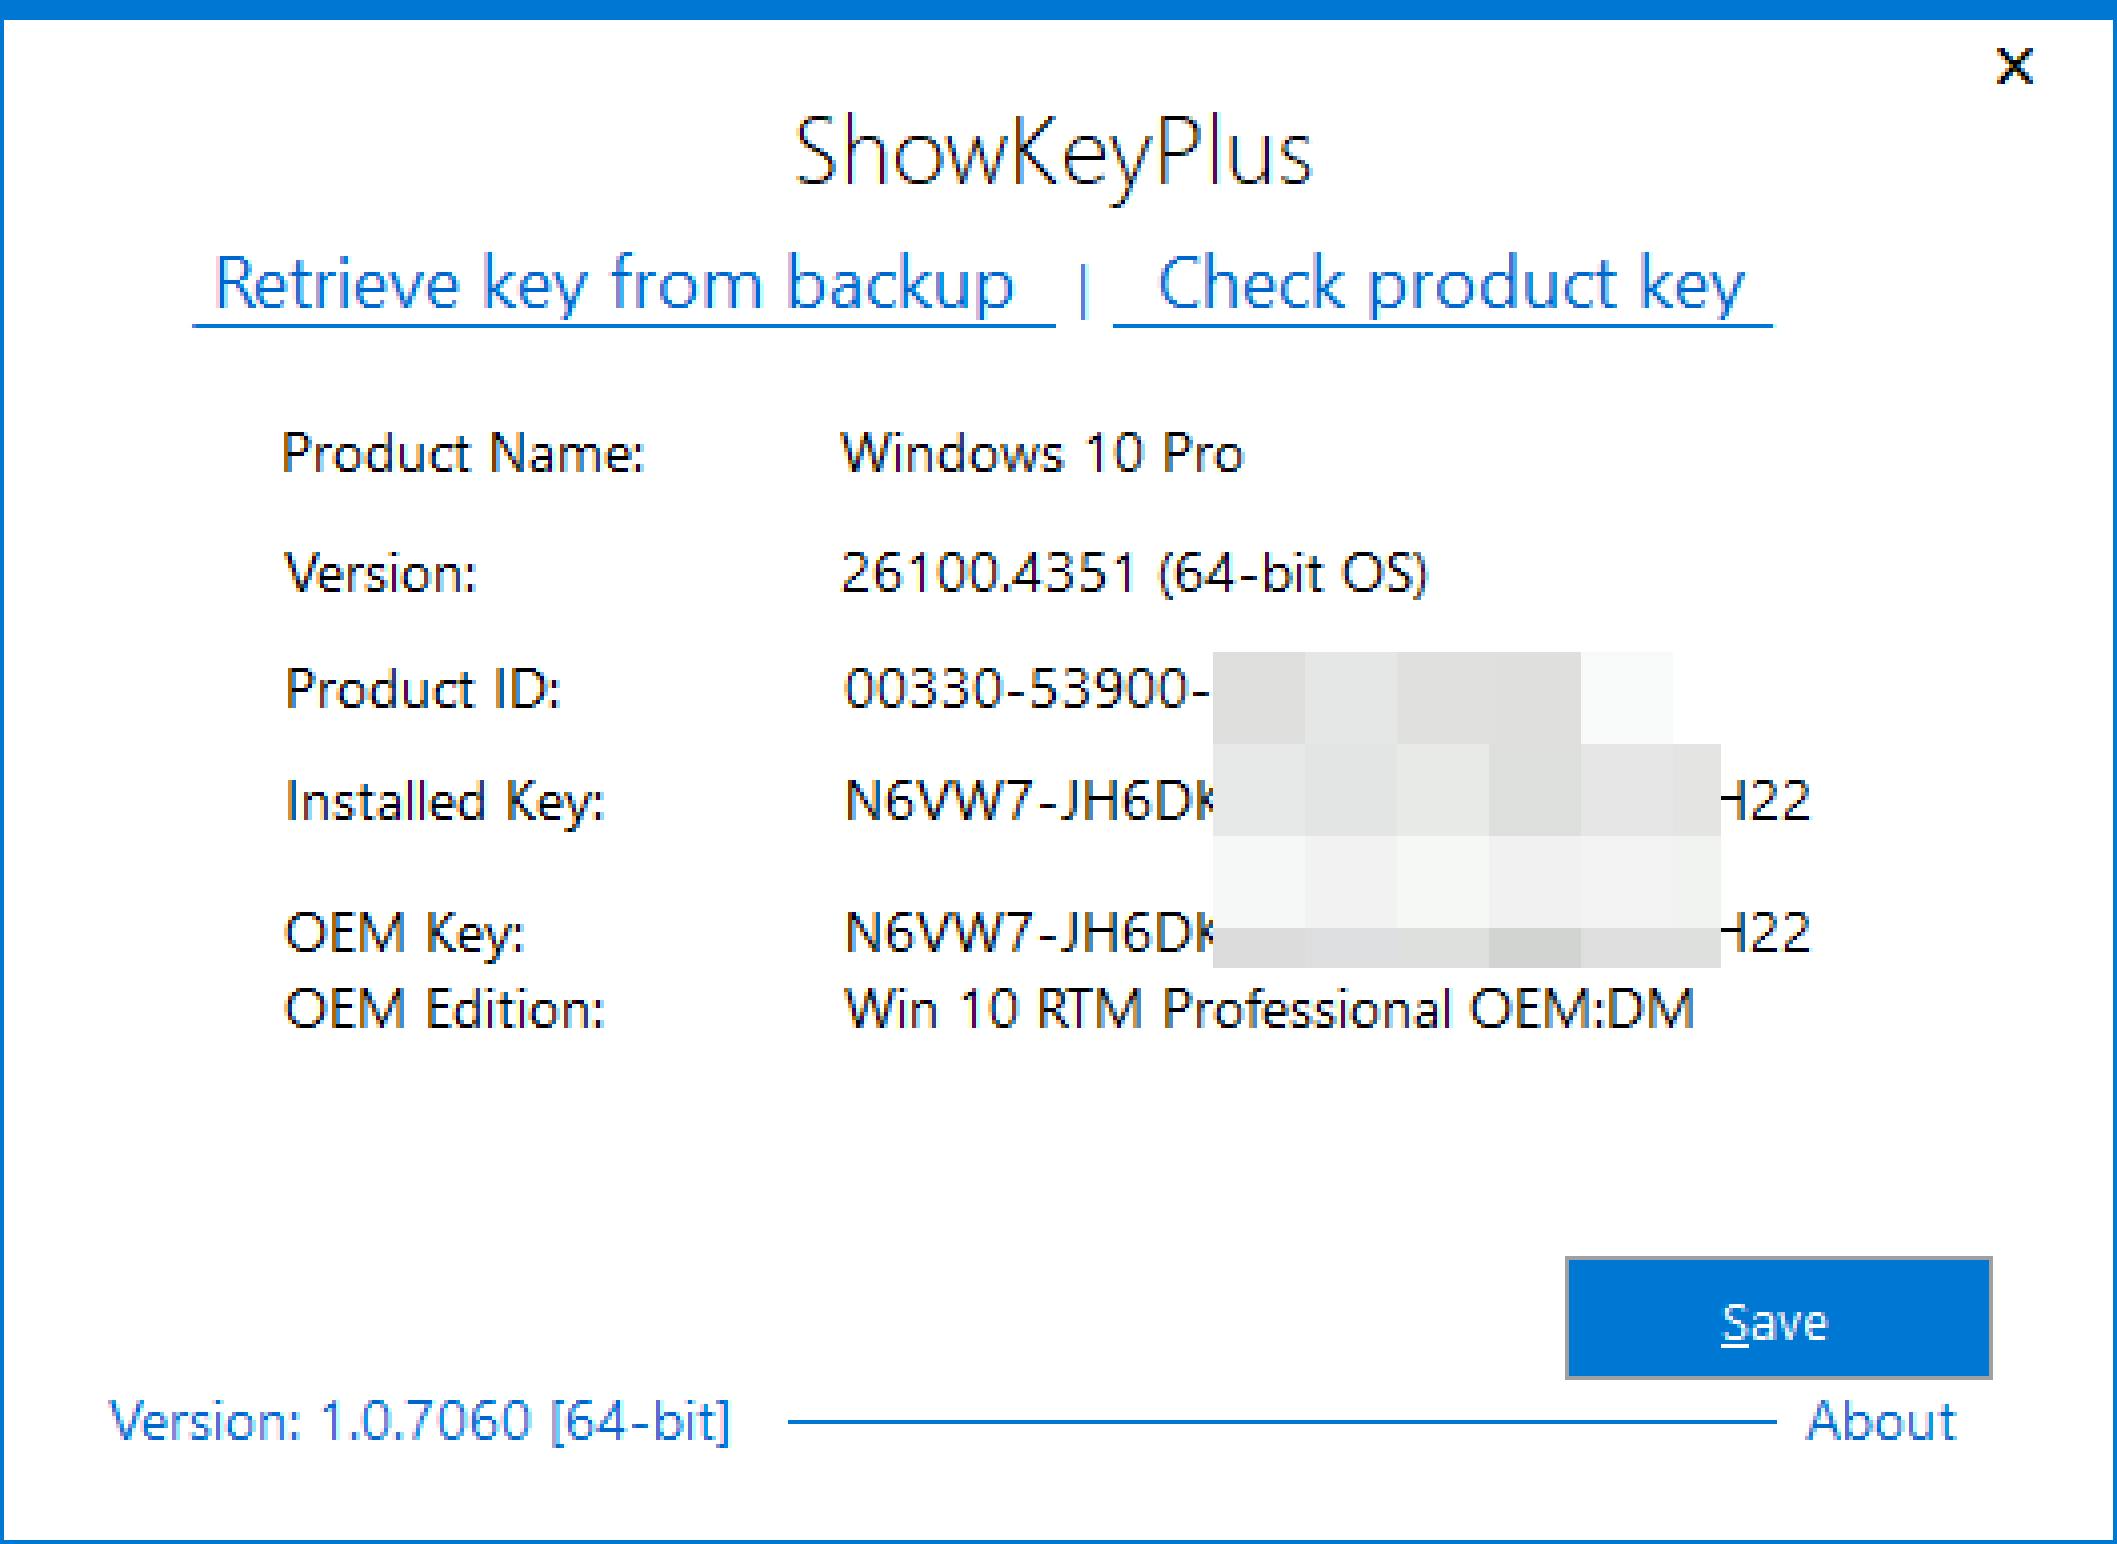The width and height of the screenshot is (2117, 1544).
Task: Select the Win 10 RTM Professional value
Action: pos(1269,1008)
